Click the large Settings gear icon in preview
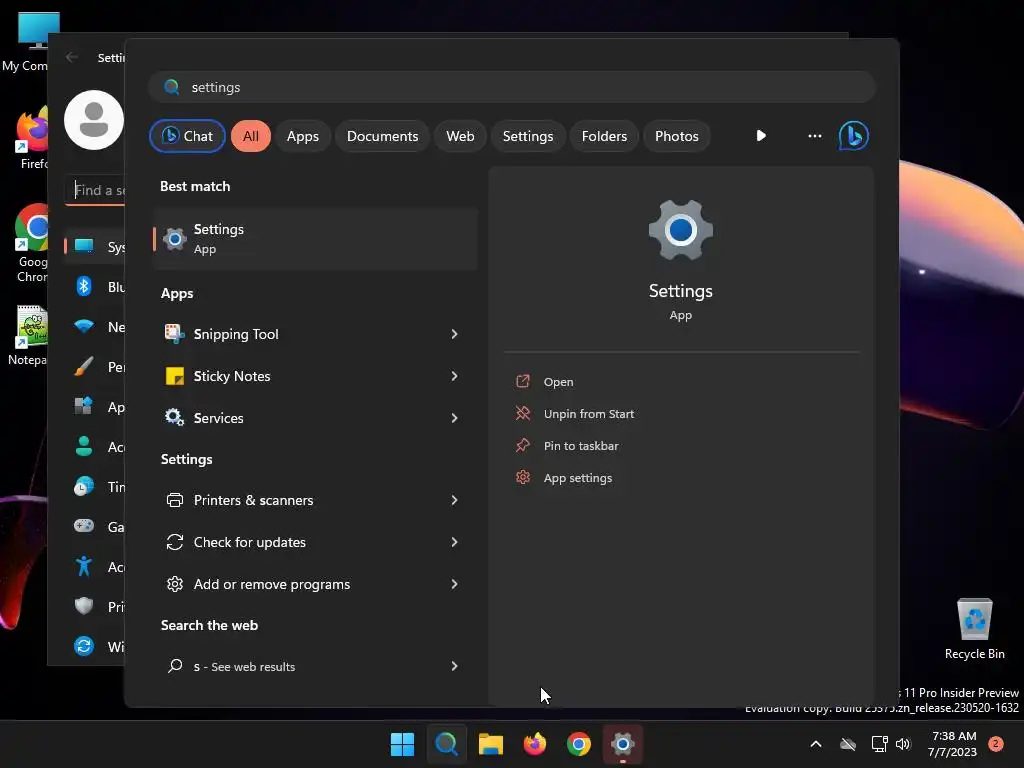 coord(680,231)
